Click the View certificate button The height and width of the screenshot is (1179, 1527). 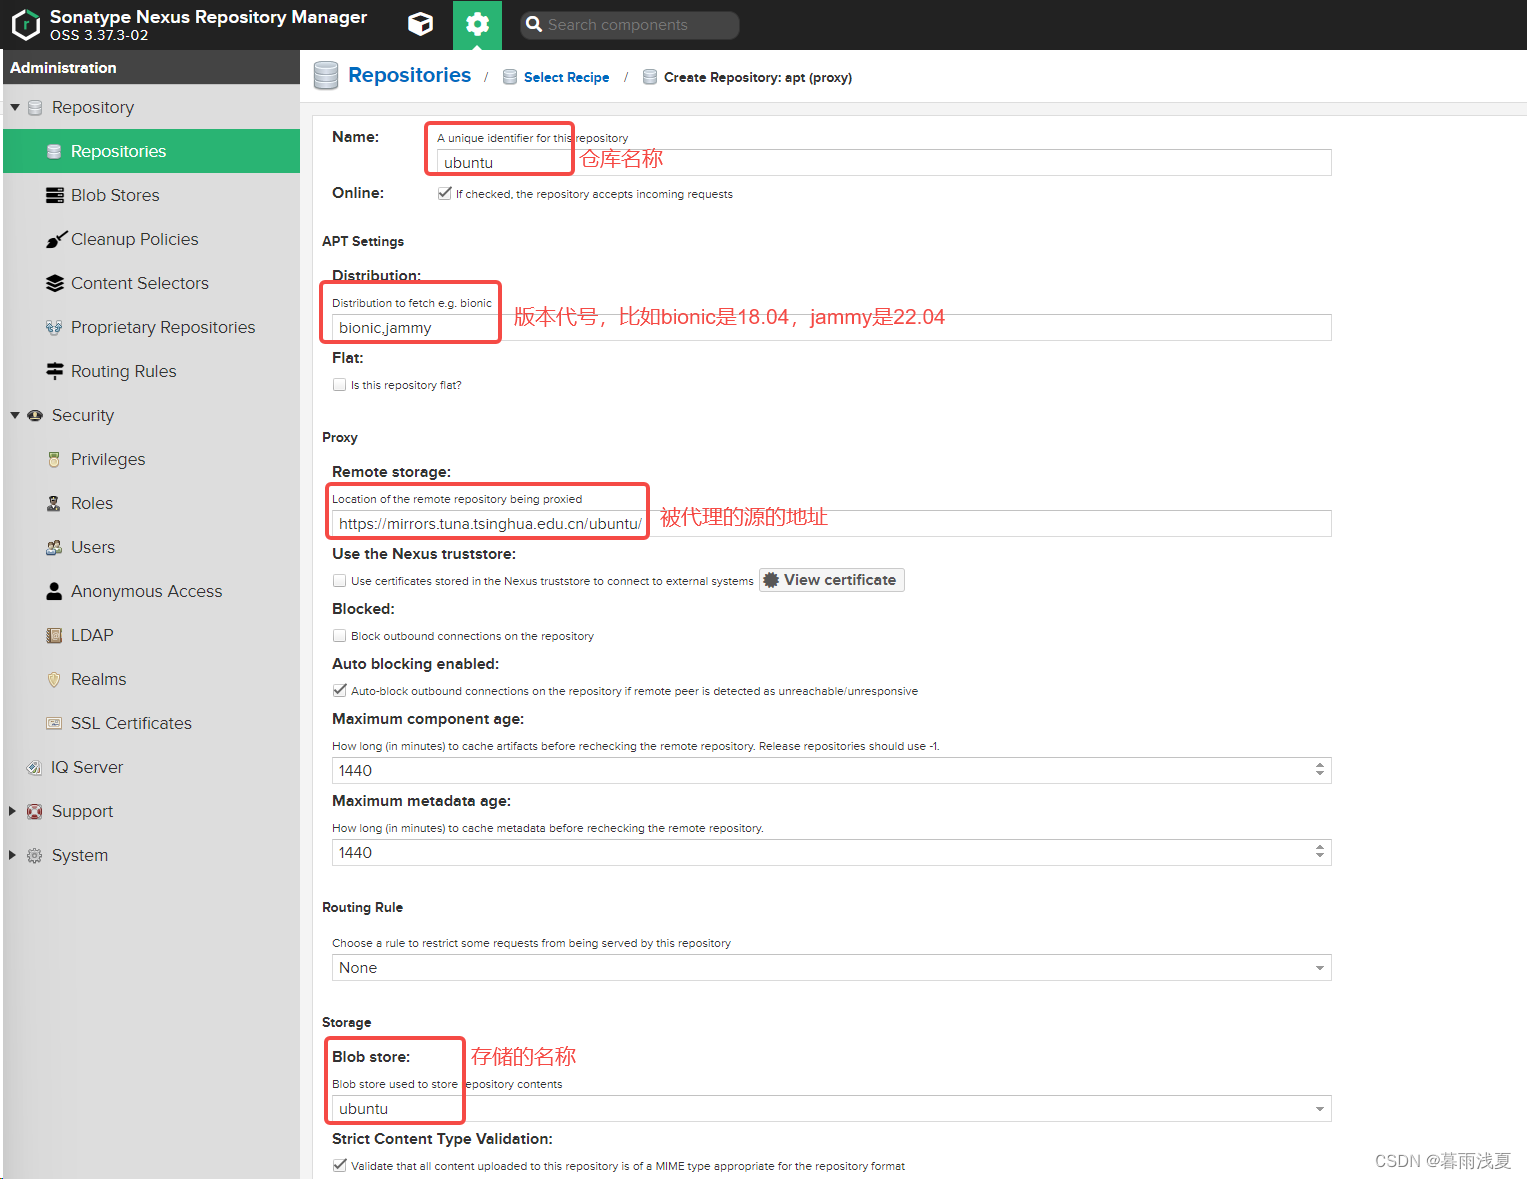tap(831, 580)
